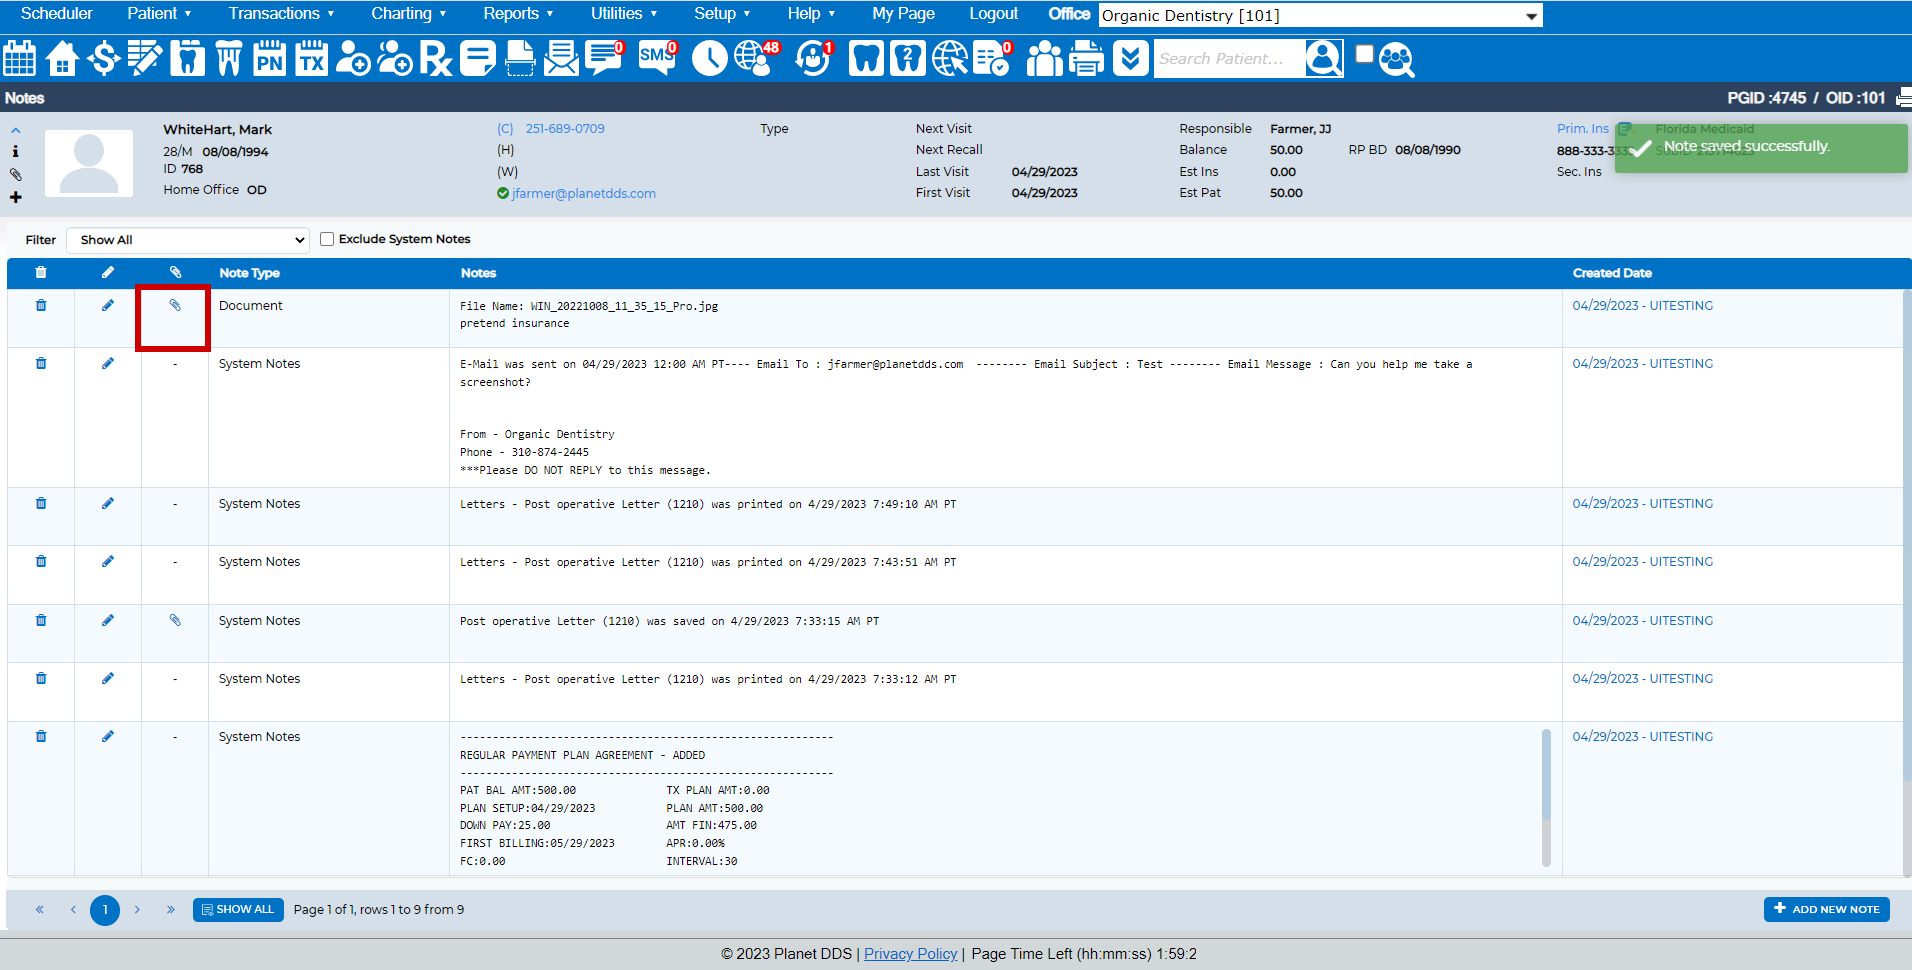Open the clock time icon

pos(709,59)
